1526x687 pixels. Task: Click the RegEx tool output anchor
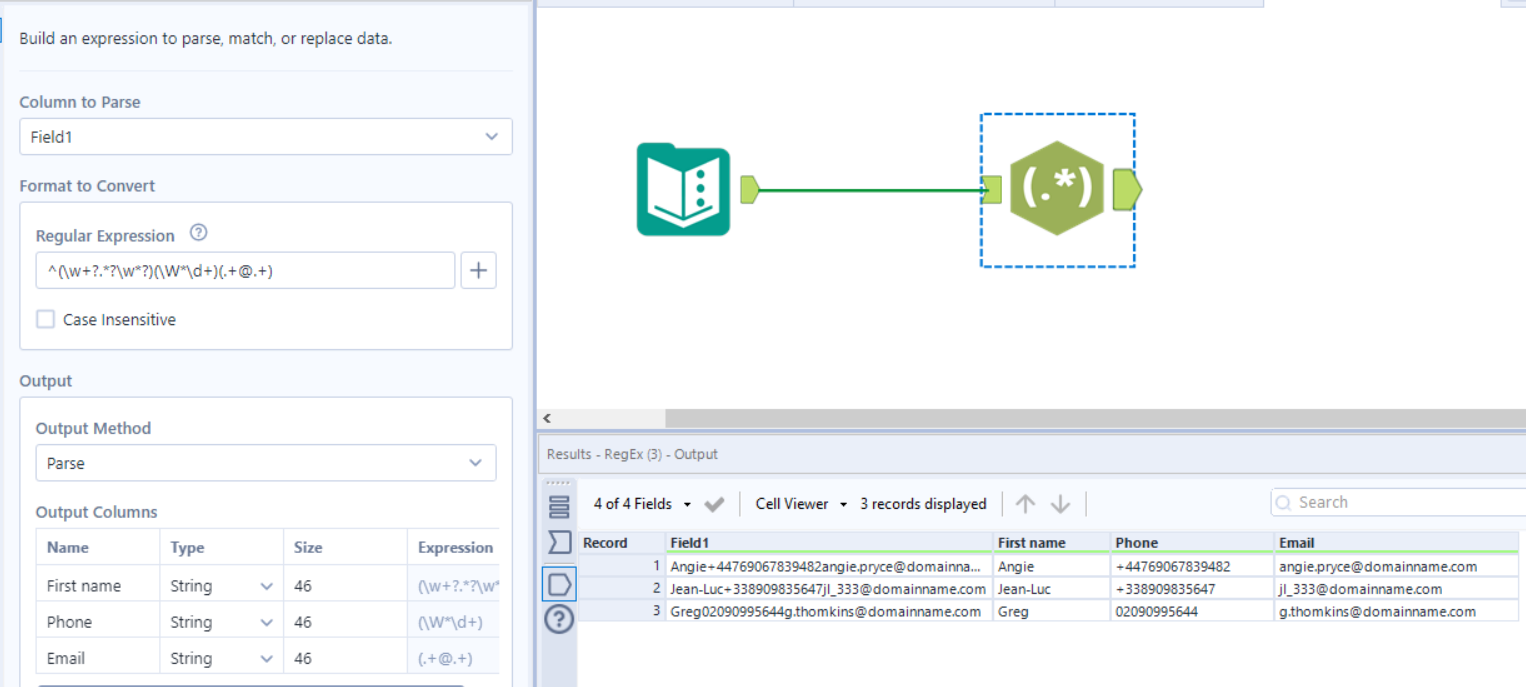[x=1126, y=189]
